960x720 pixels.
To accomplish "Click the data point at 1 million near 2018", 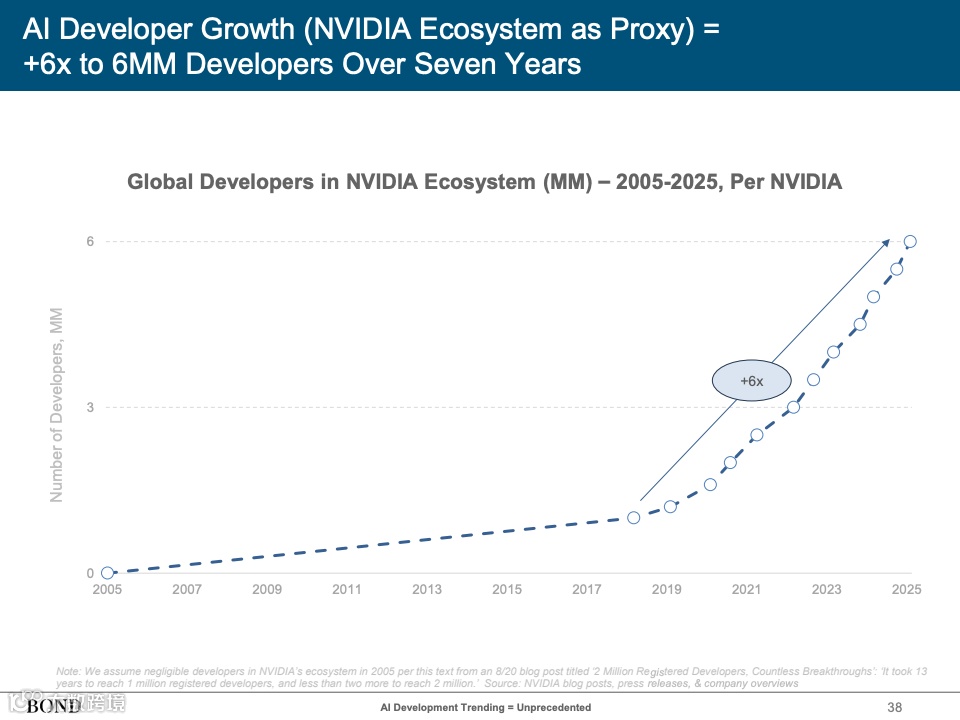I will [x=634, y=518].
